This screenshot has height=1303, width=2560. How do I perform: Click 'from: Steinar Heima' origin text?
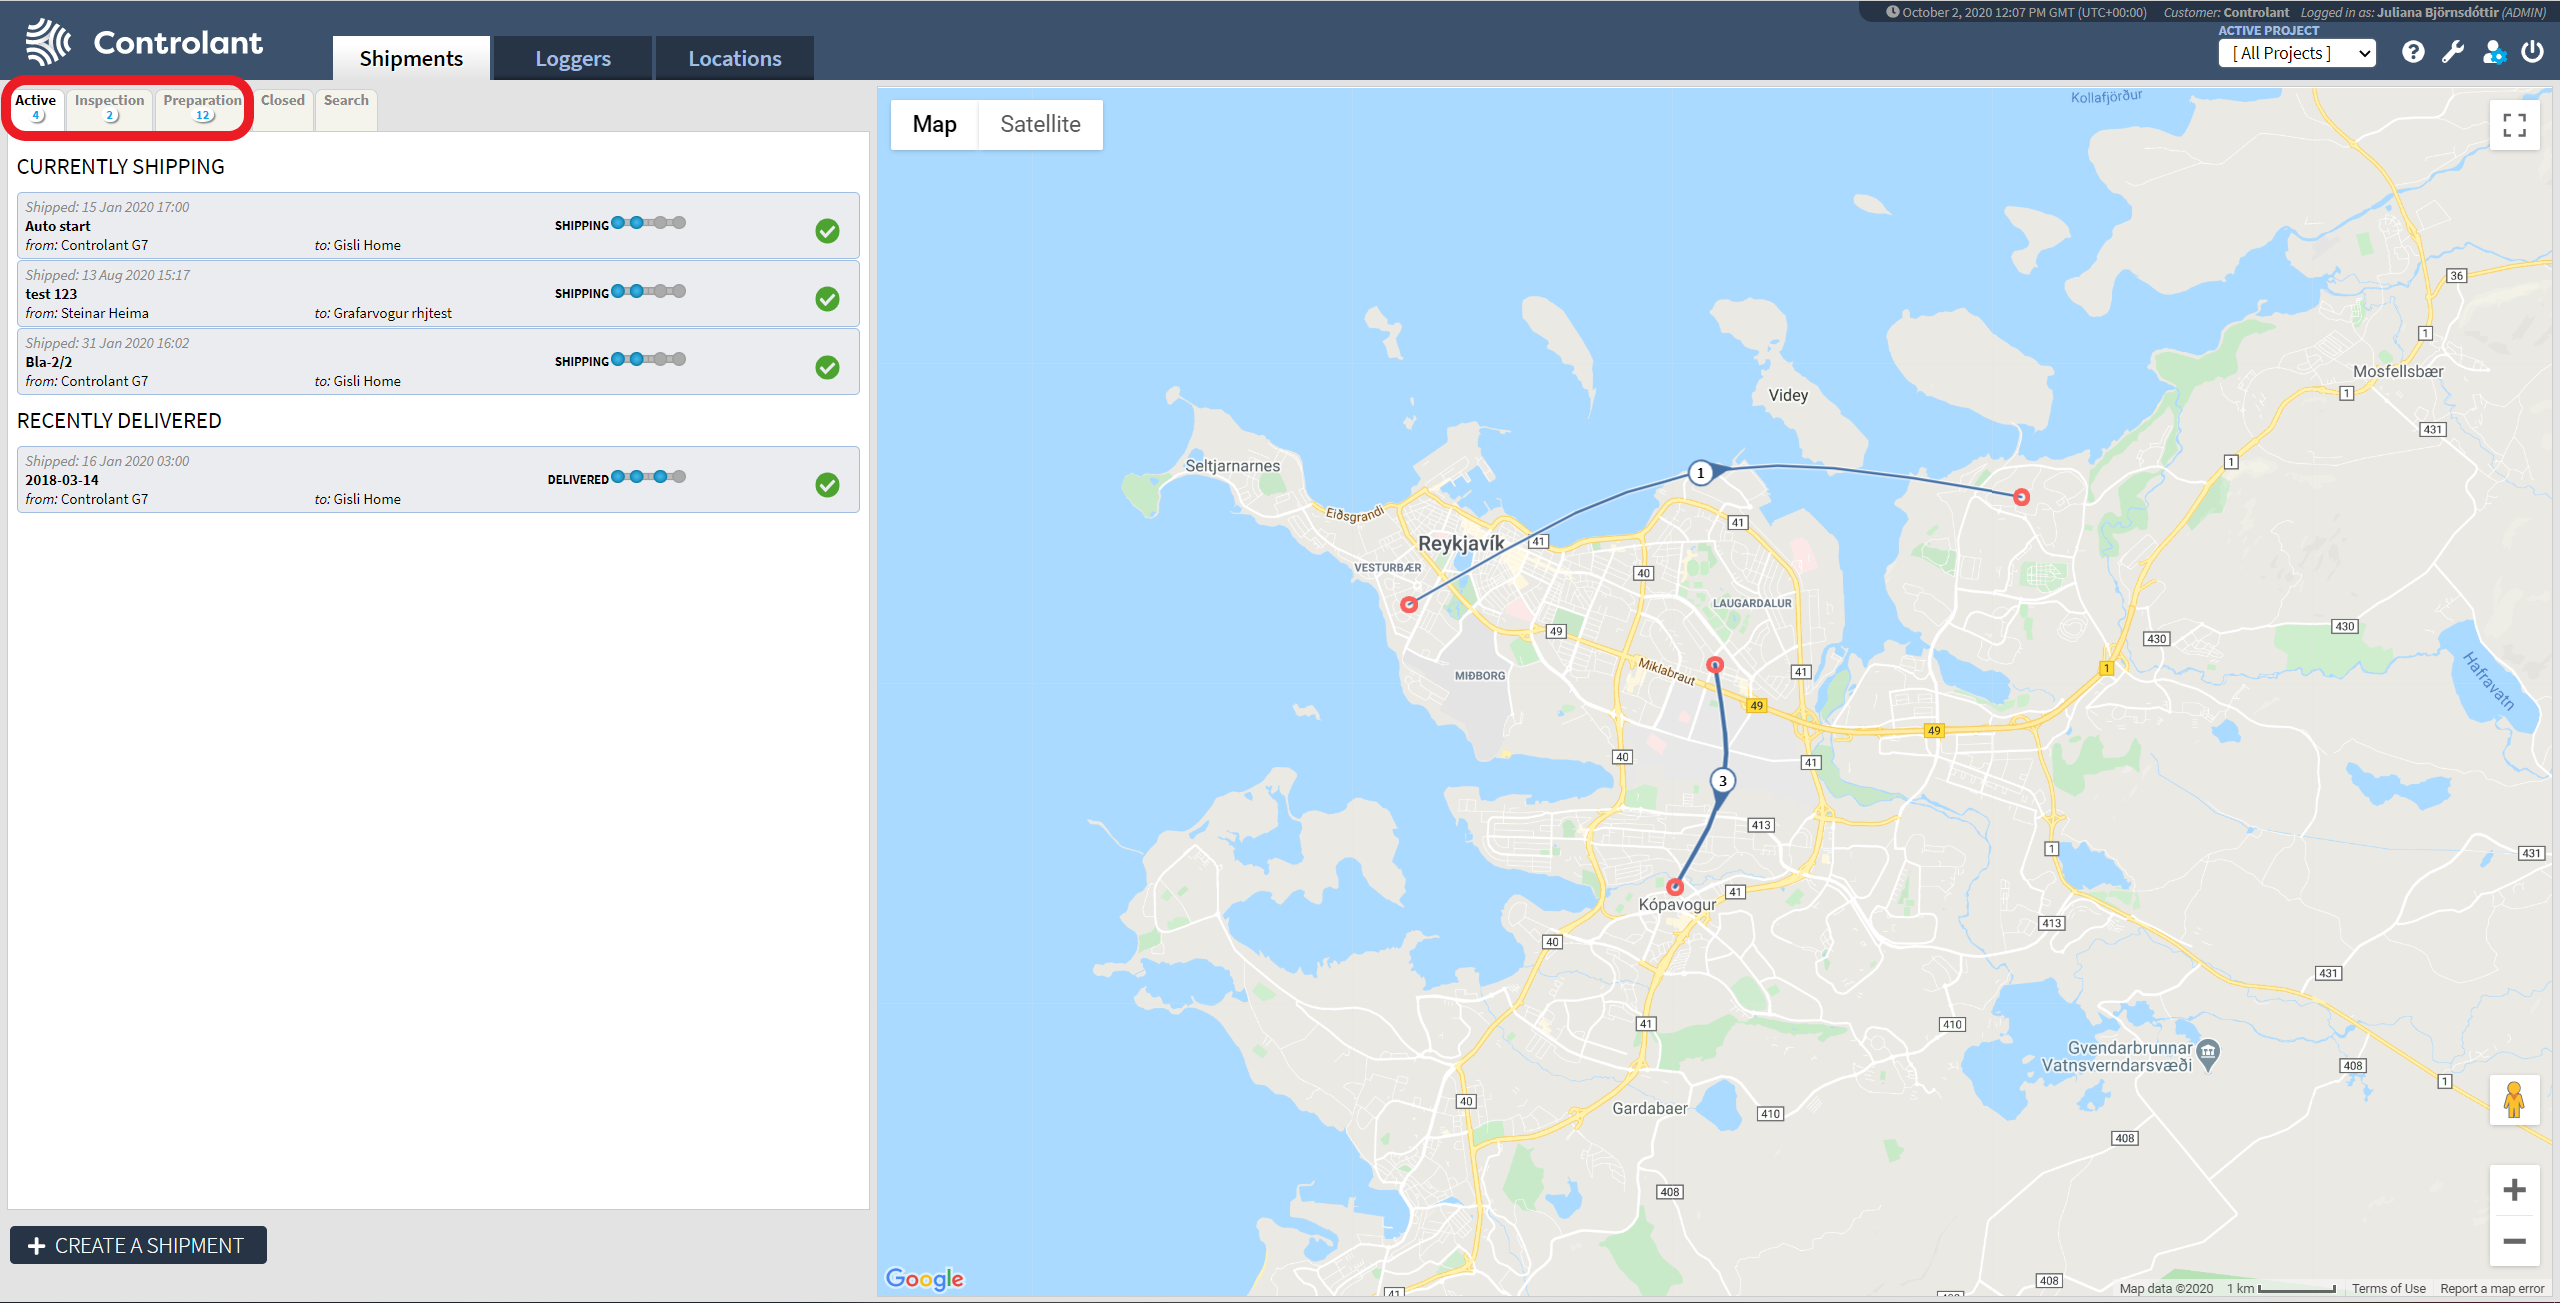click(x=87, y=313)
